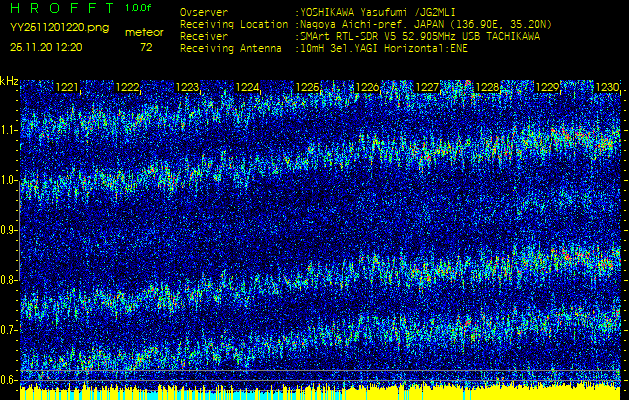
Task: Click the 1.0 frequency axis label
Action: point(9,180)
